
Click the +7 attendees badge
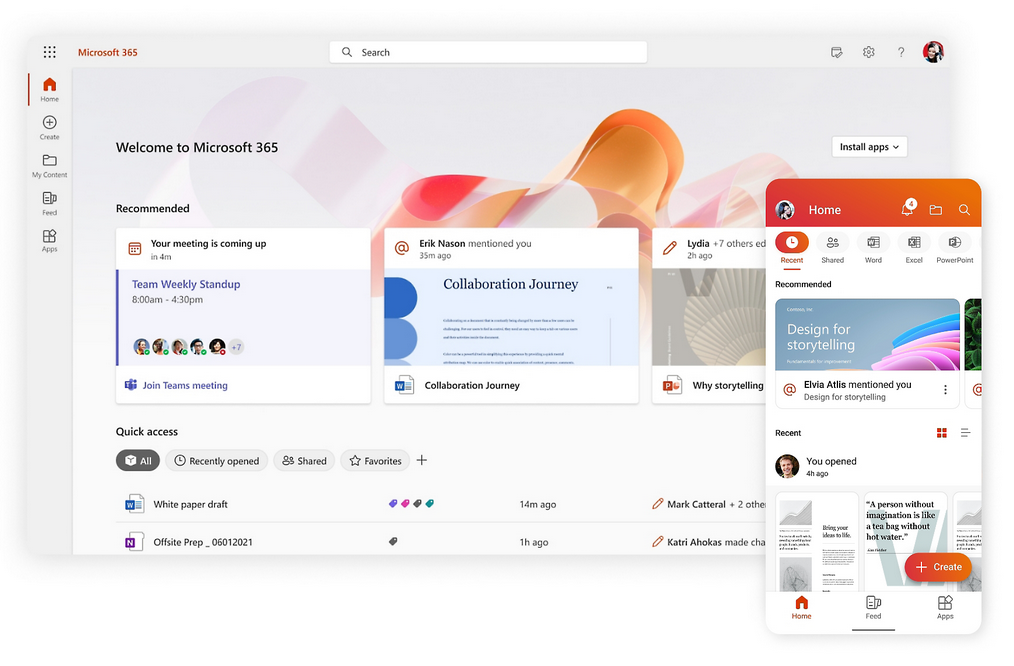coord(237,347)
